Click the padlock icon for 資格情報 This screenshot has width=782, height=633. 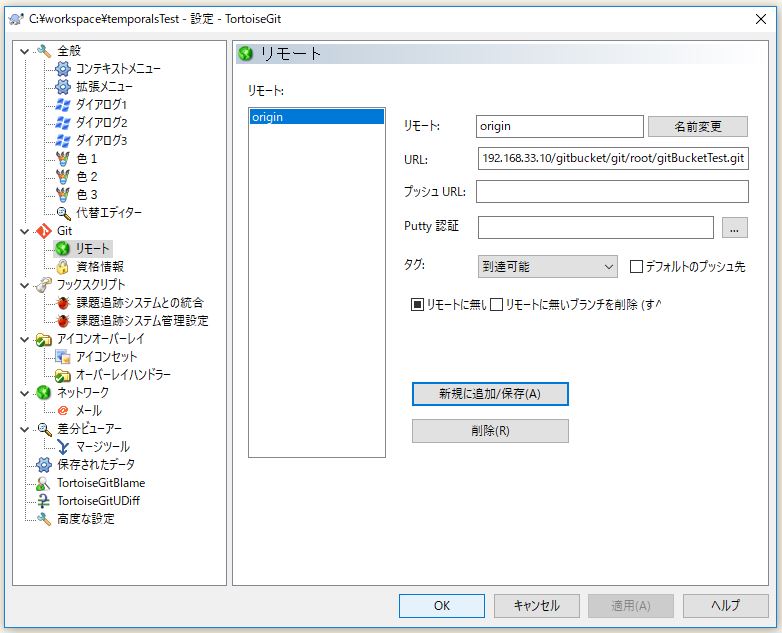63,266
